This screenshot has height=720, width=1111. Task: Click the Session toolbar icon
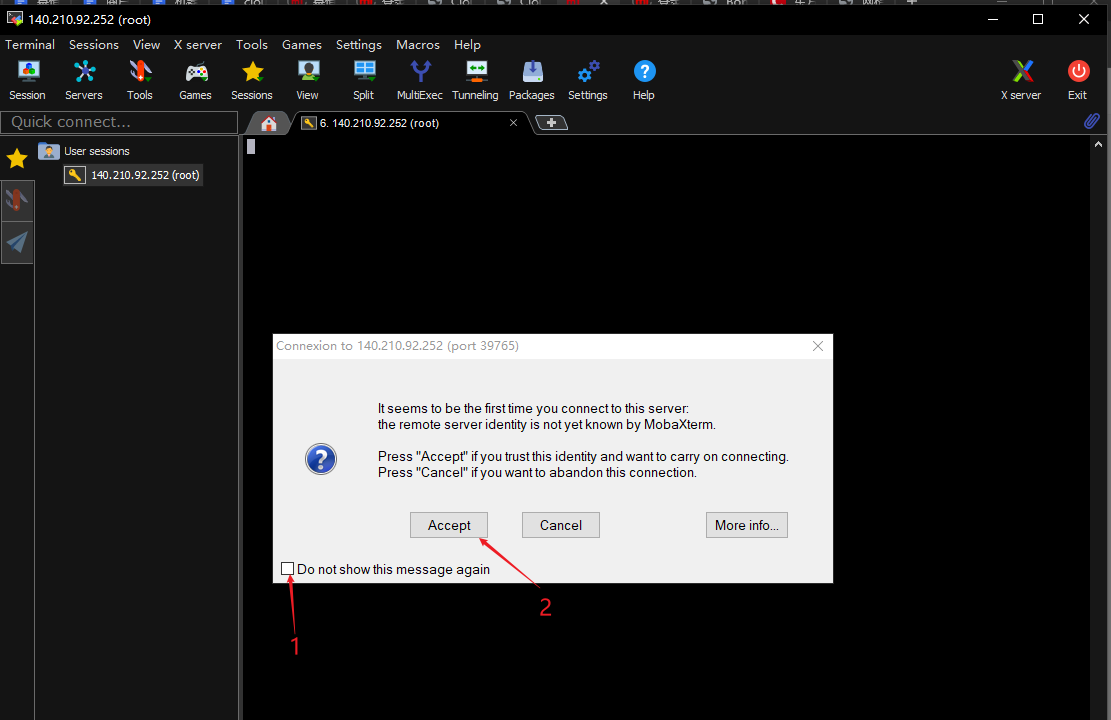point(27,79)
